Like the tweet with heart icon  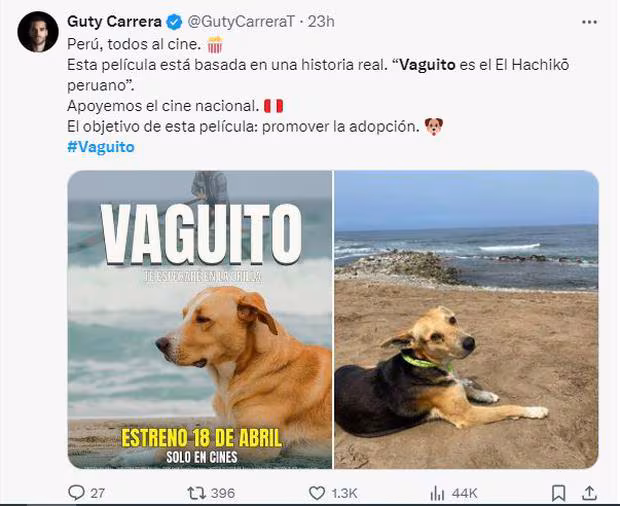click(x=317, y=493)
